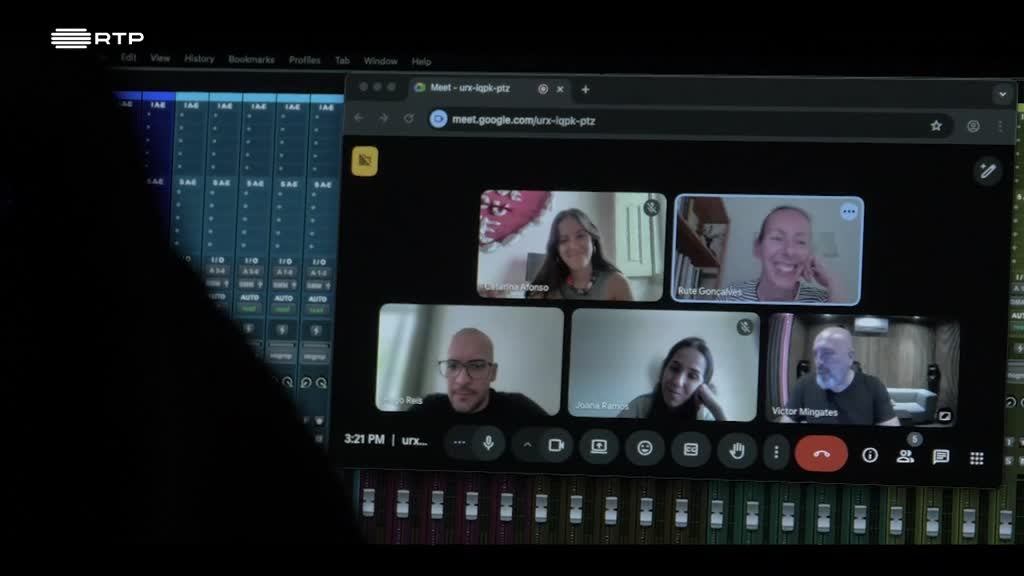Bookmark the page with the star icon
The height and width of the screenshot is (576, 1024).
(x=936, y=124)
